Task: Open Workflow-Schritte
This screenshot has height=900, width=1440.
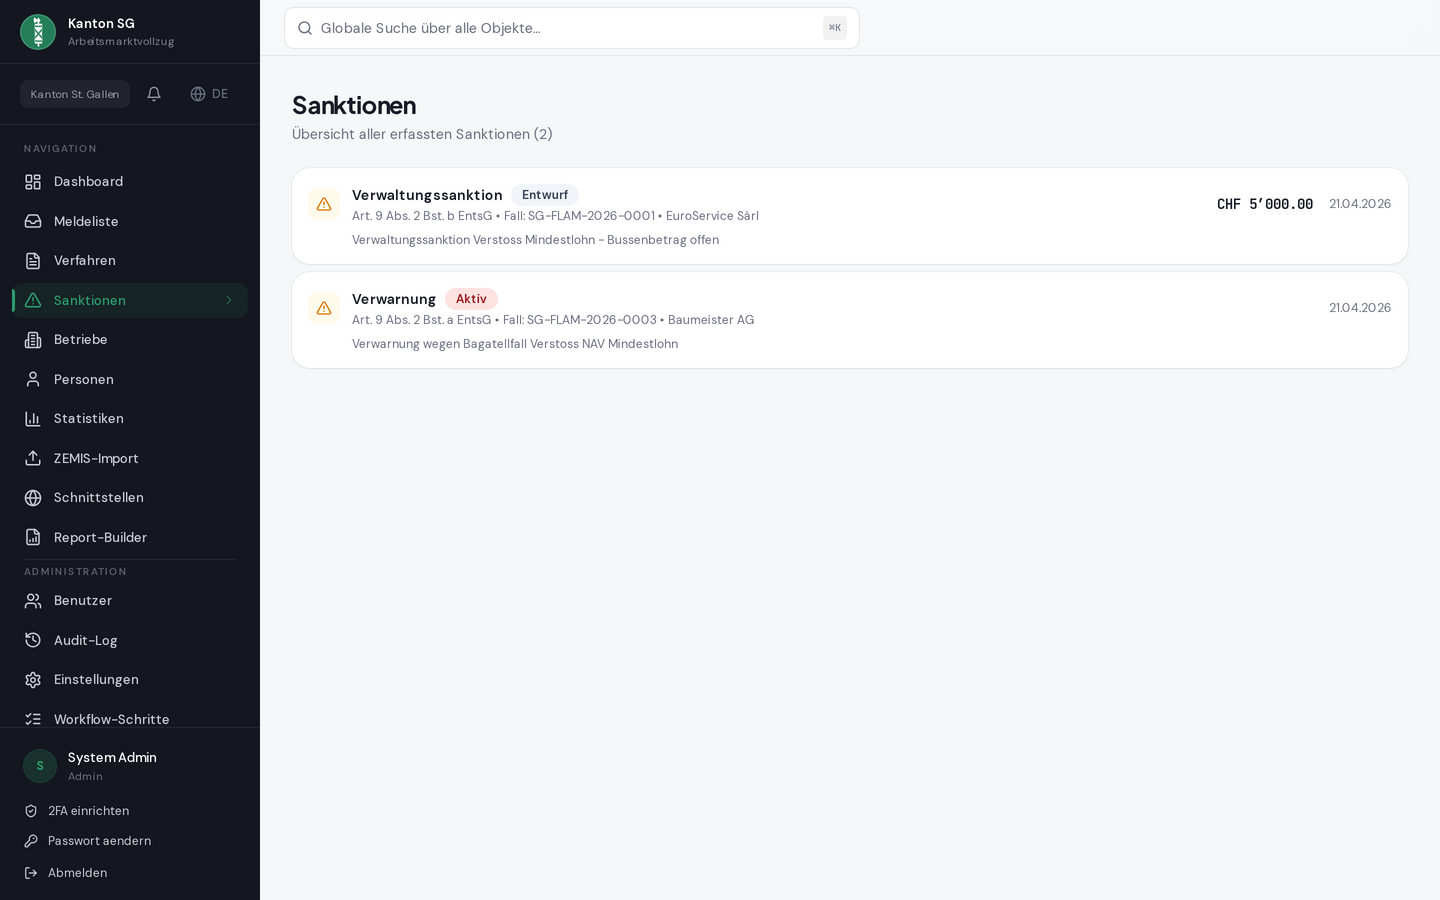Action: click(130, 719)
